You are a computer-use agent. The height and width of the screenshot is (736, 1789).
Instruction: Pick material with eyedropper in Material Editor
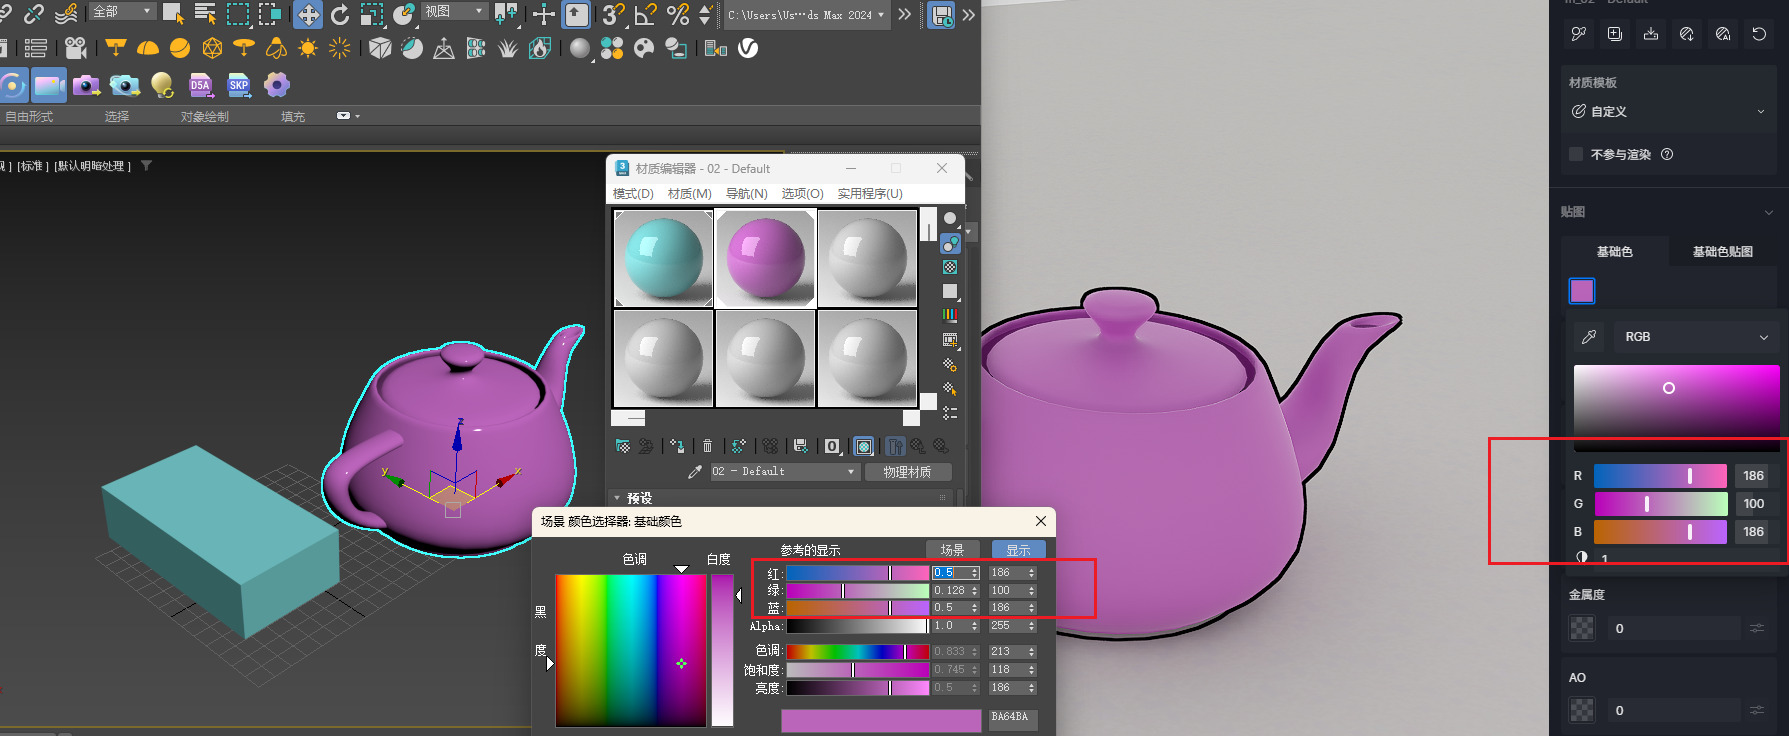coord(695,471)
